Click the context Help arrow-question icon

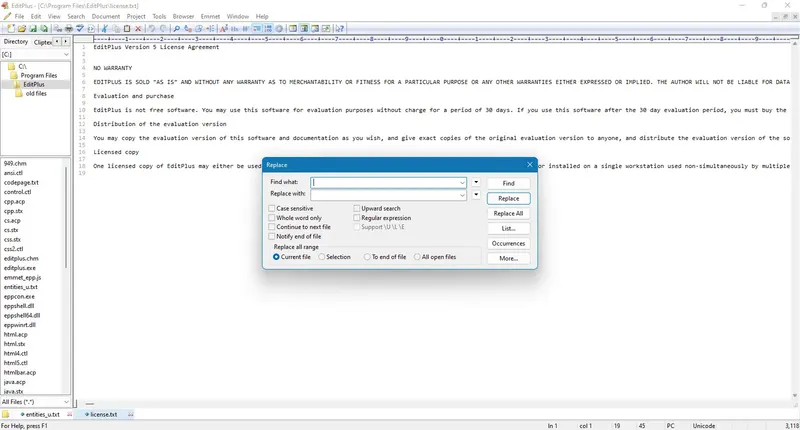tap(340, 29)
